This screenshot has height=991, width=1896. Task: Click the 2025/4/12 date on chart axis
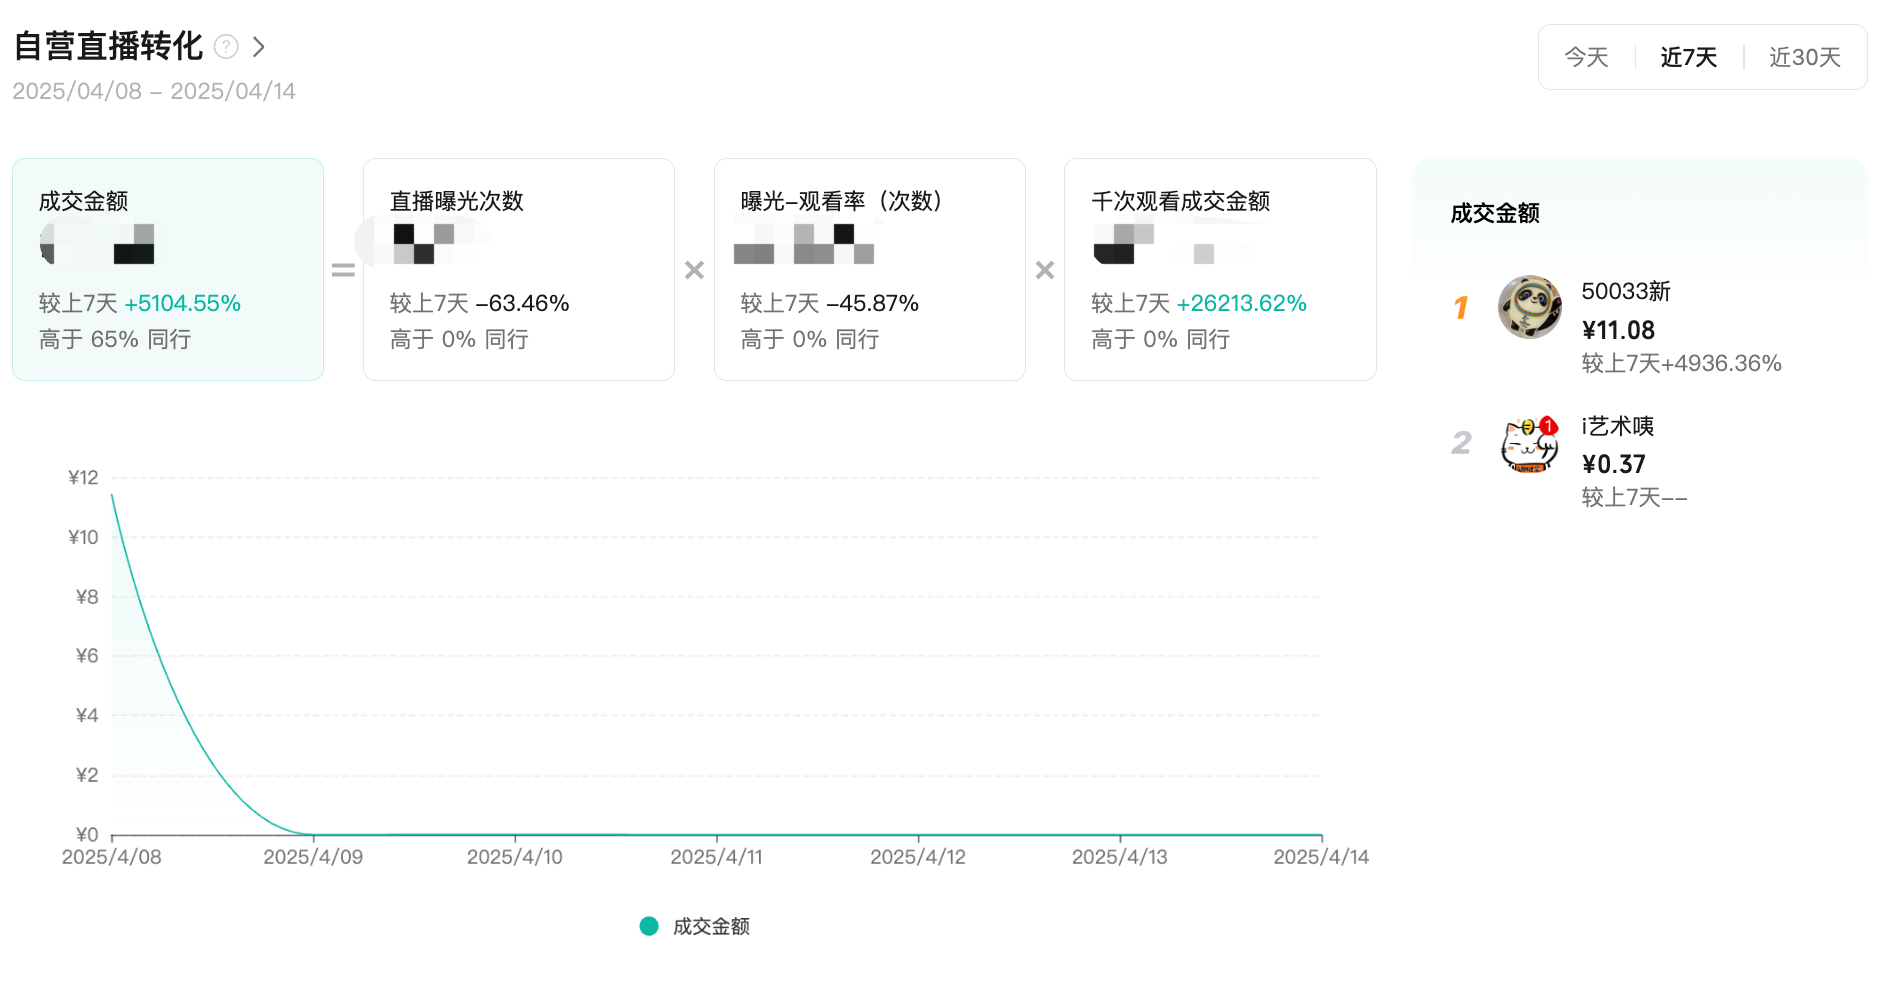918,857
